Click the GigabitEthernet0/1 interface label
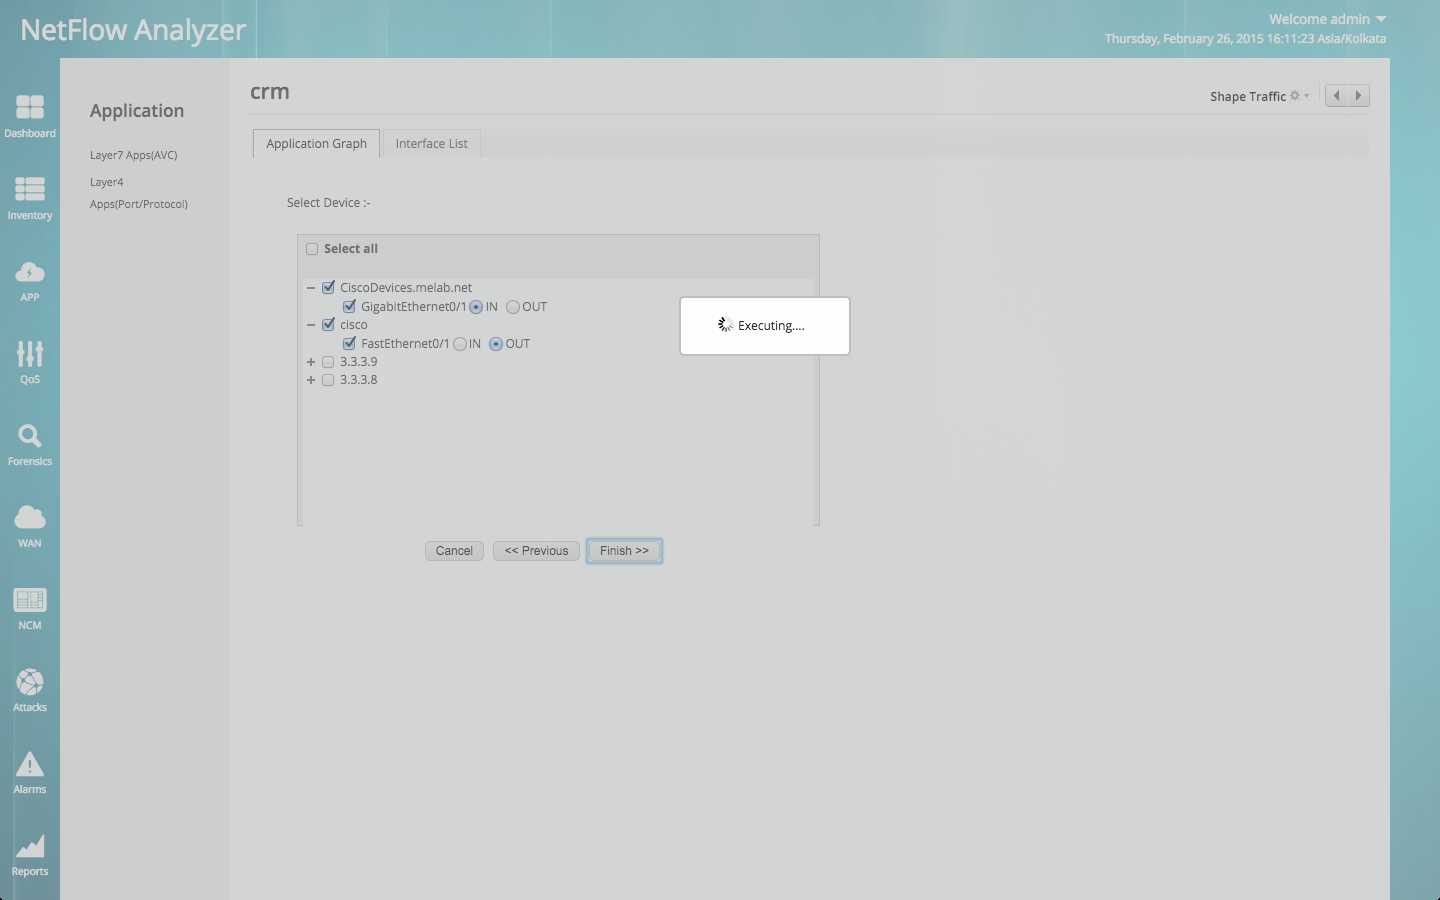Viewport: 1440px width, 900px height. point(414,307)
